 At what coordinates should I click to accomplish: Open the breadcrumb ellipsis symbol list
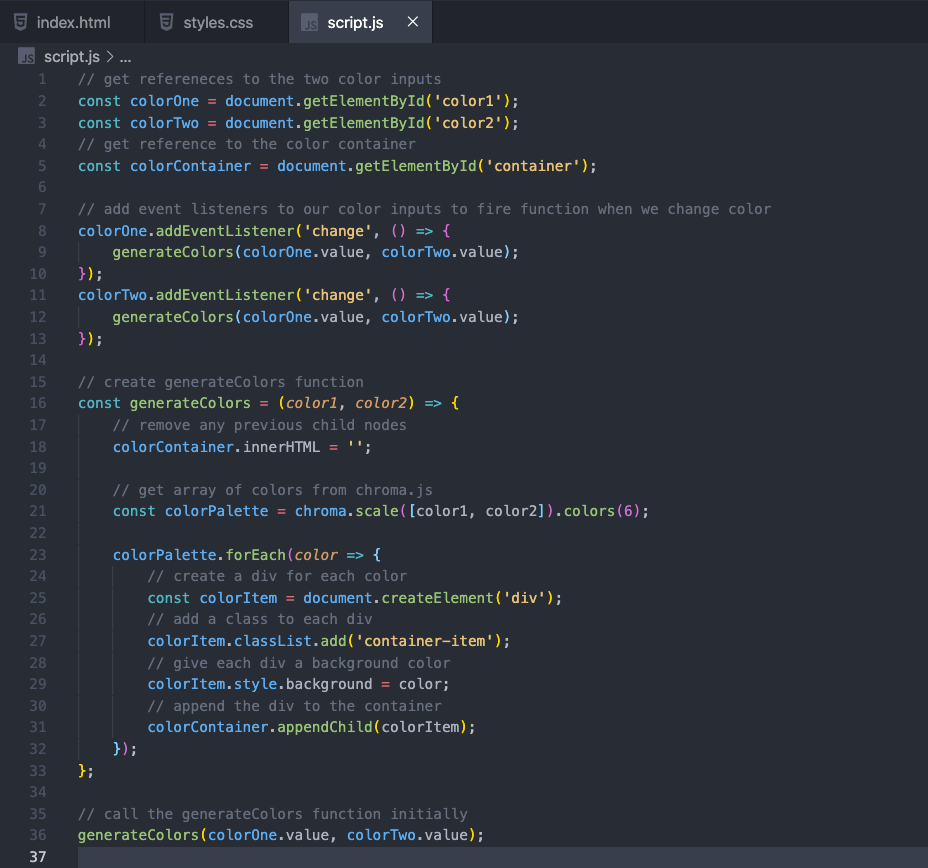point(125,58)
